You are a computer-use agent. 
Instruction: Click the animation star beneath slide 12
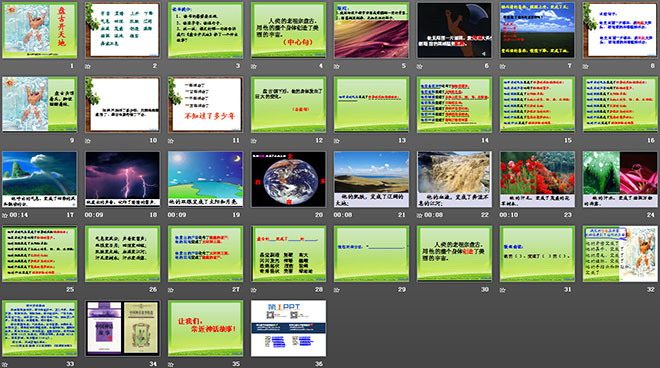(x=254, y=141)
